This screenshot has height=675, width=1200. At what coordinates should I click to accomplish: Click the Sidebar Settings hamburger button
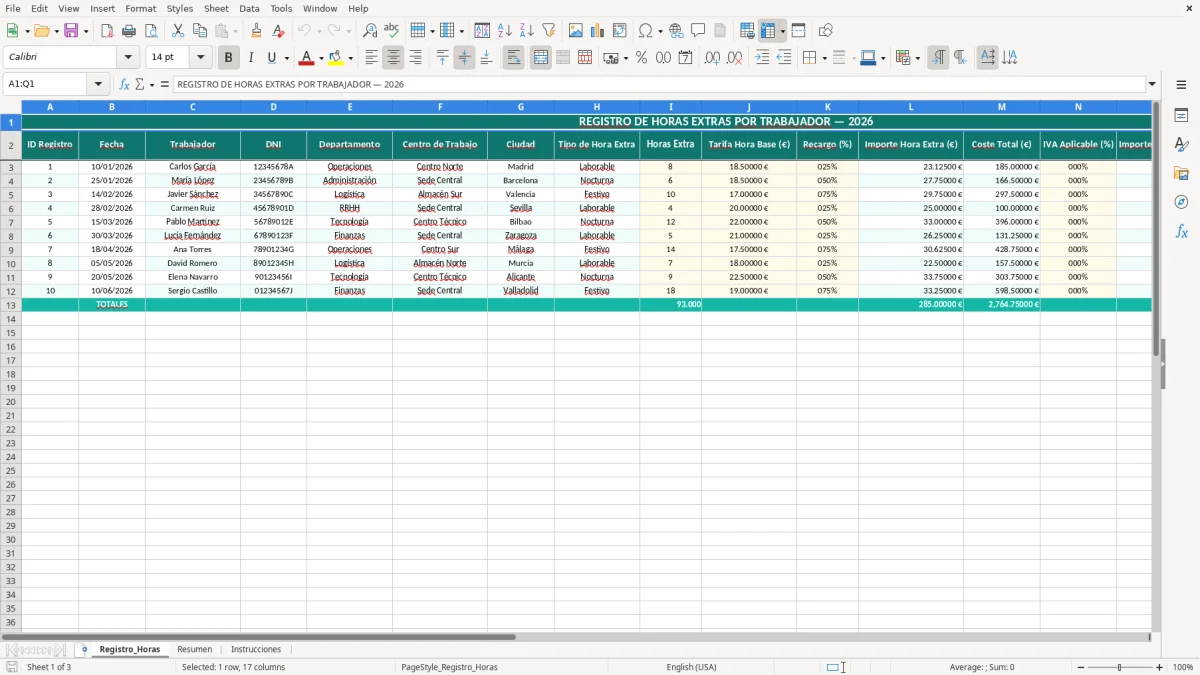point(1181,84)
